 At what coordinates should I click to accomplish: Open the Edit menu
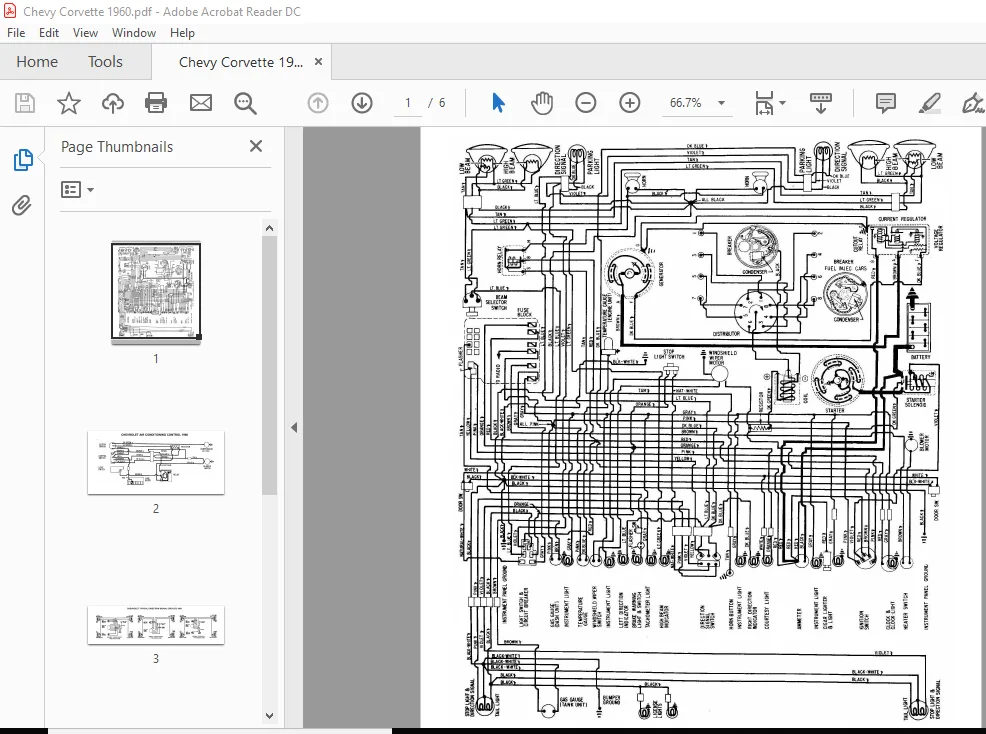(x=48, y=33)
